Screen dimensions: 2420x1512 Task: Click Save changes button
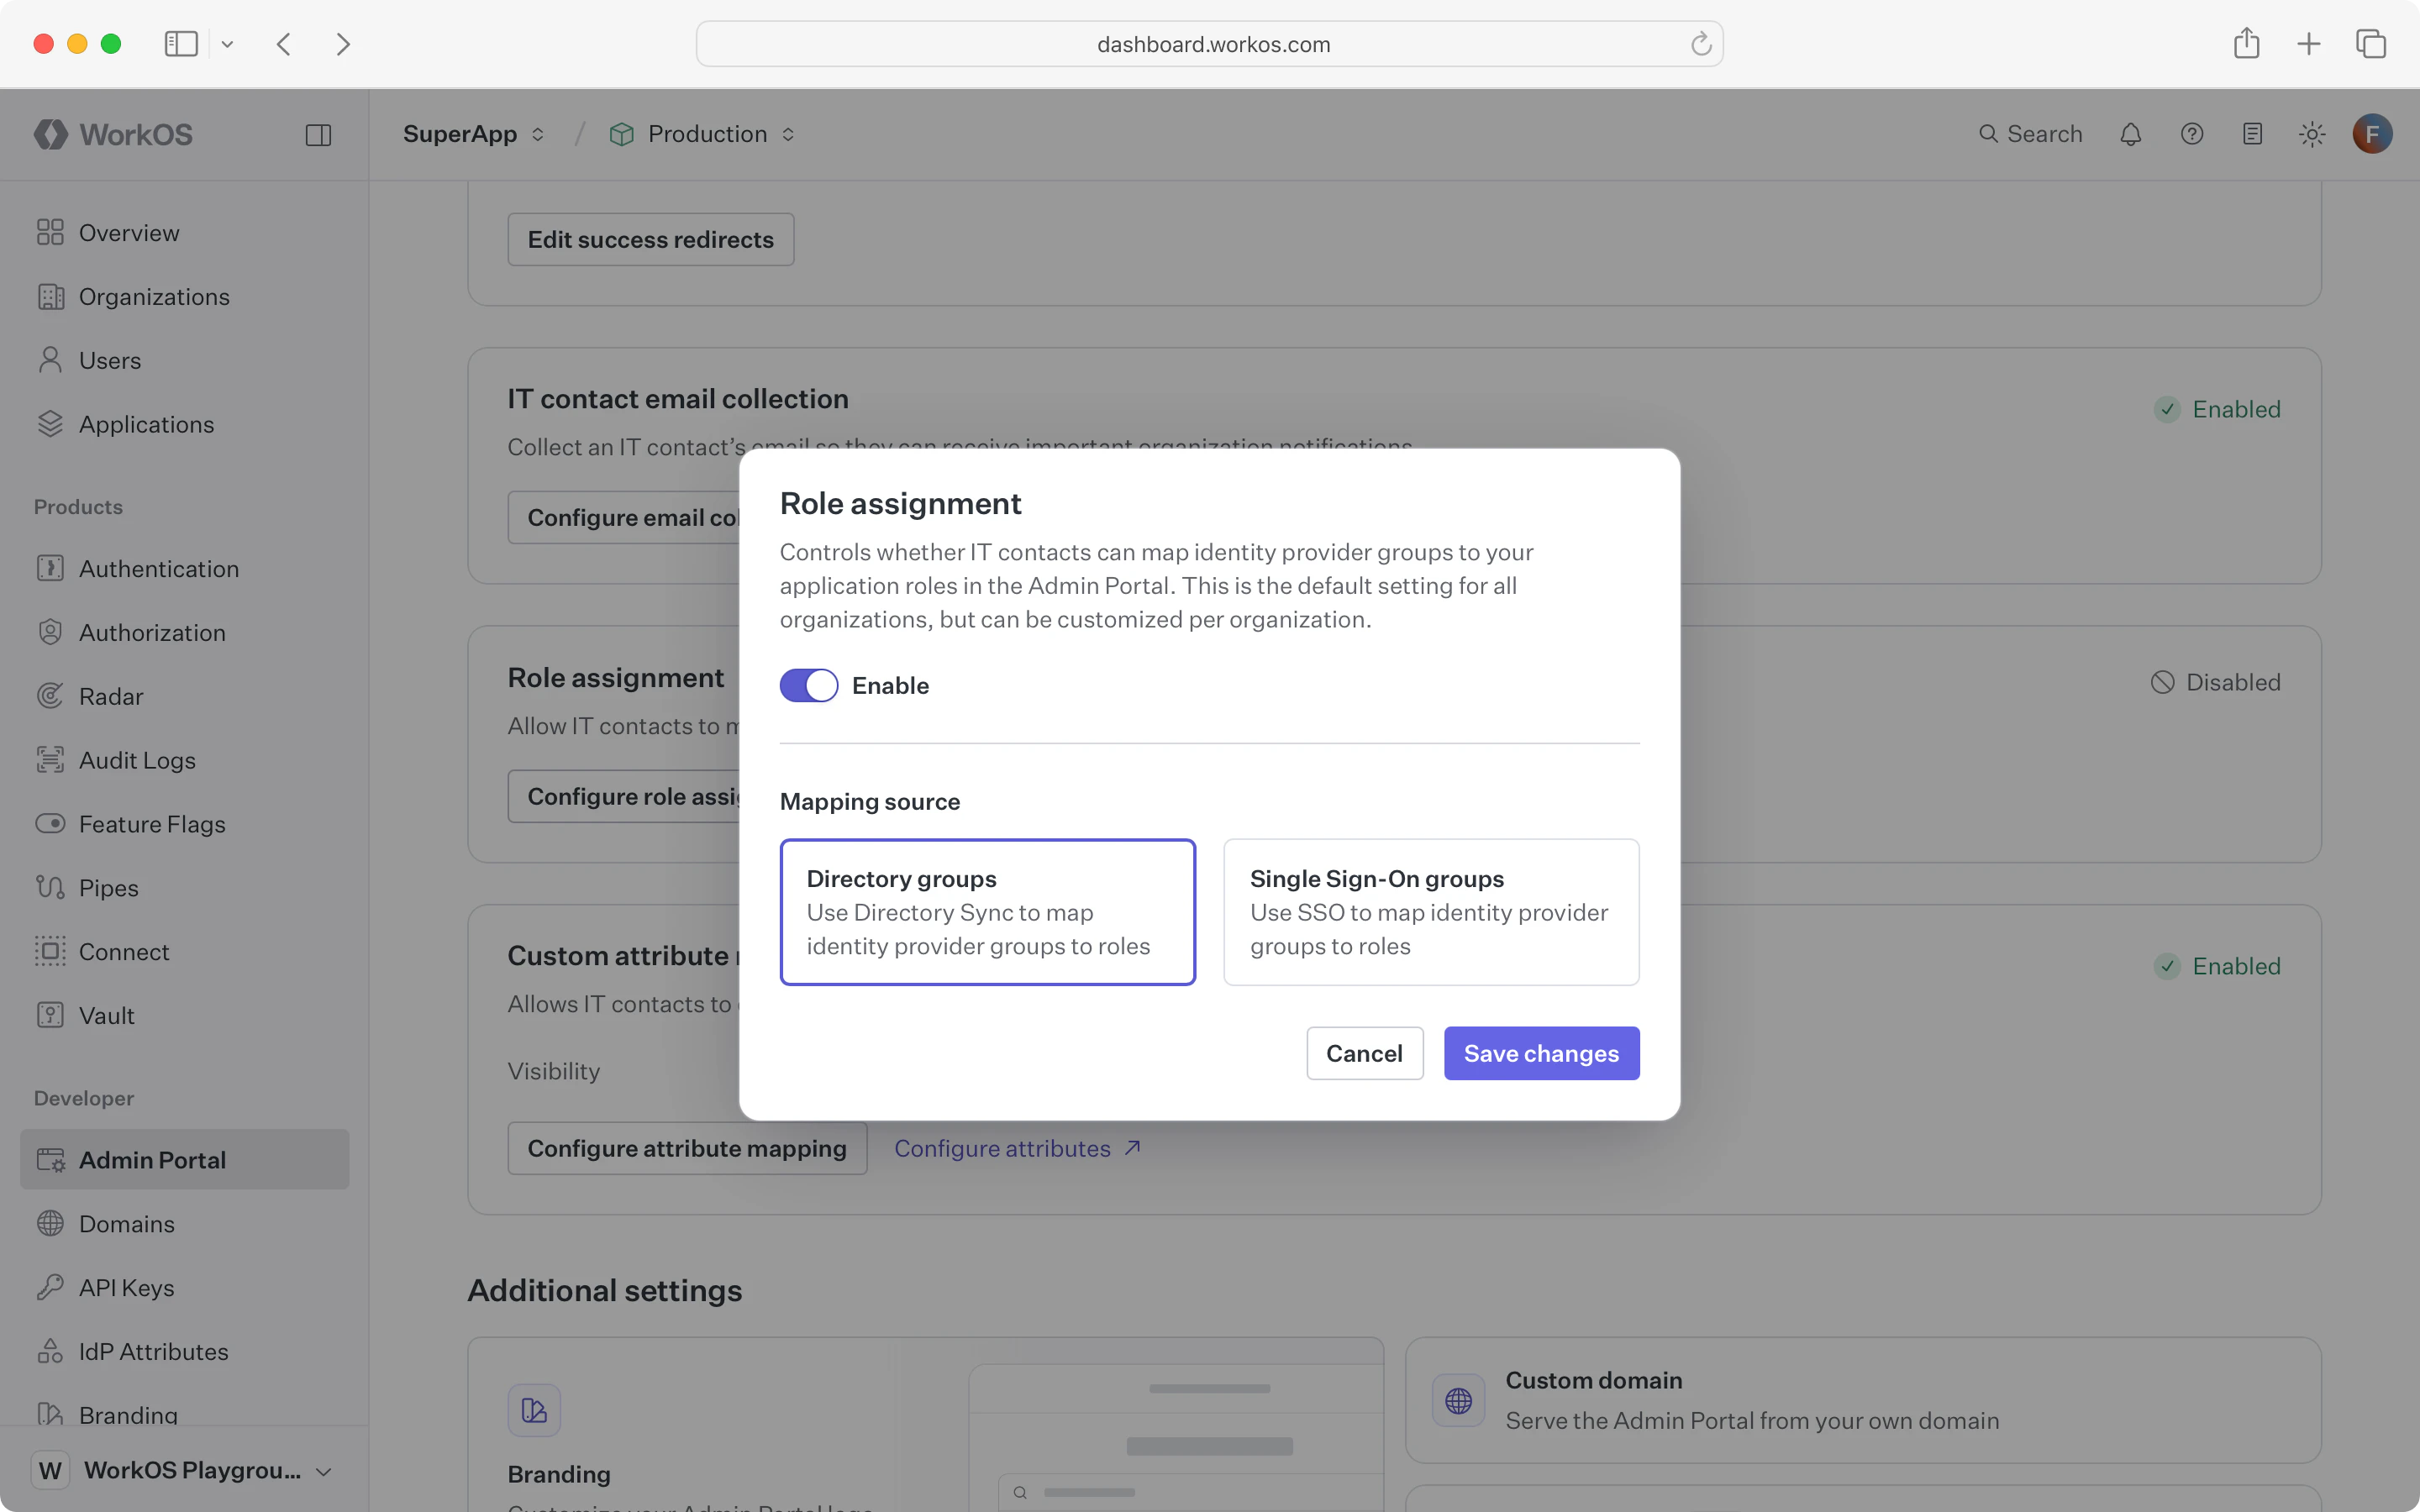[1541, 1053]
